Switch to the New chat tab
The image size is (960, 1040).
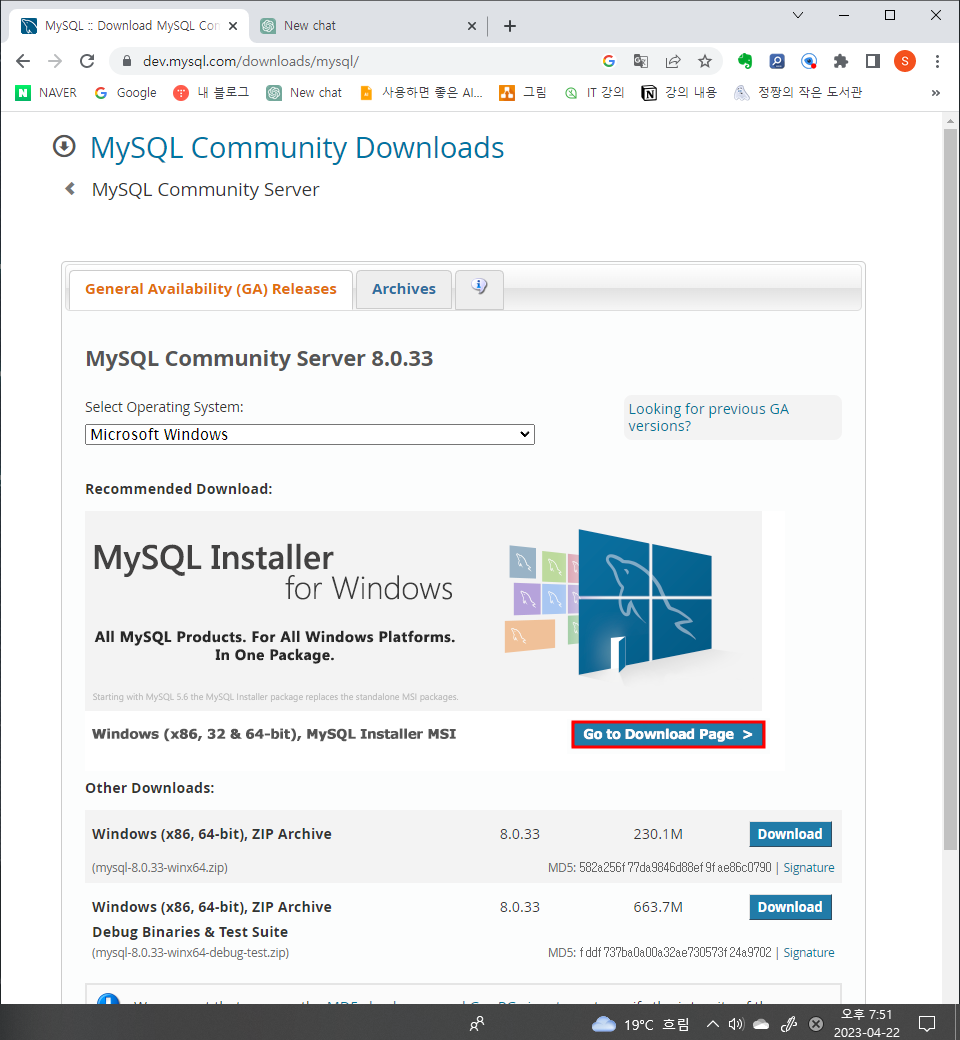[368, 26]
